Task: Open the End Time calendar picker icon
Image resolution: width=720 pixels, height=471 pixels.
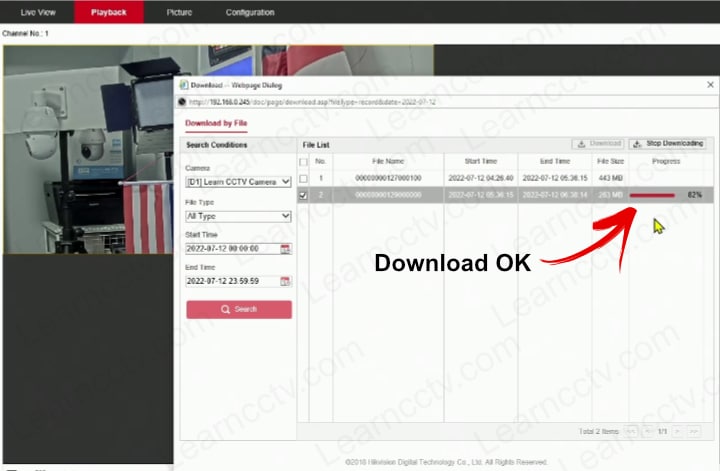Action: point(285,282)
